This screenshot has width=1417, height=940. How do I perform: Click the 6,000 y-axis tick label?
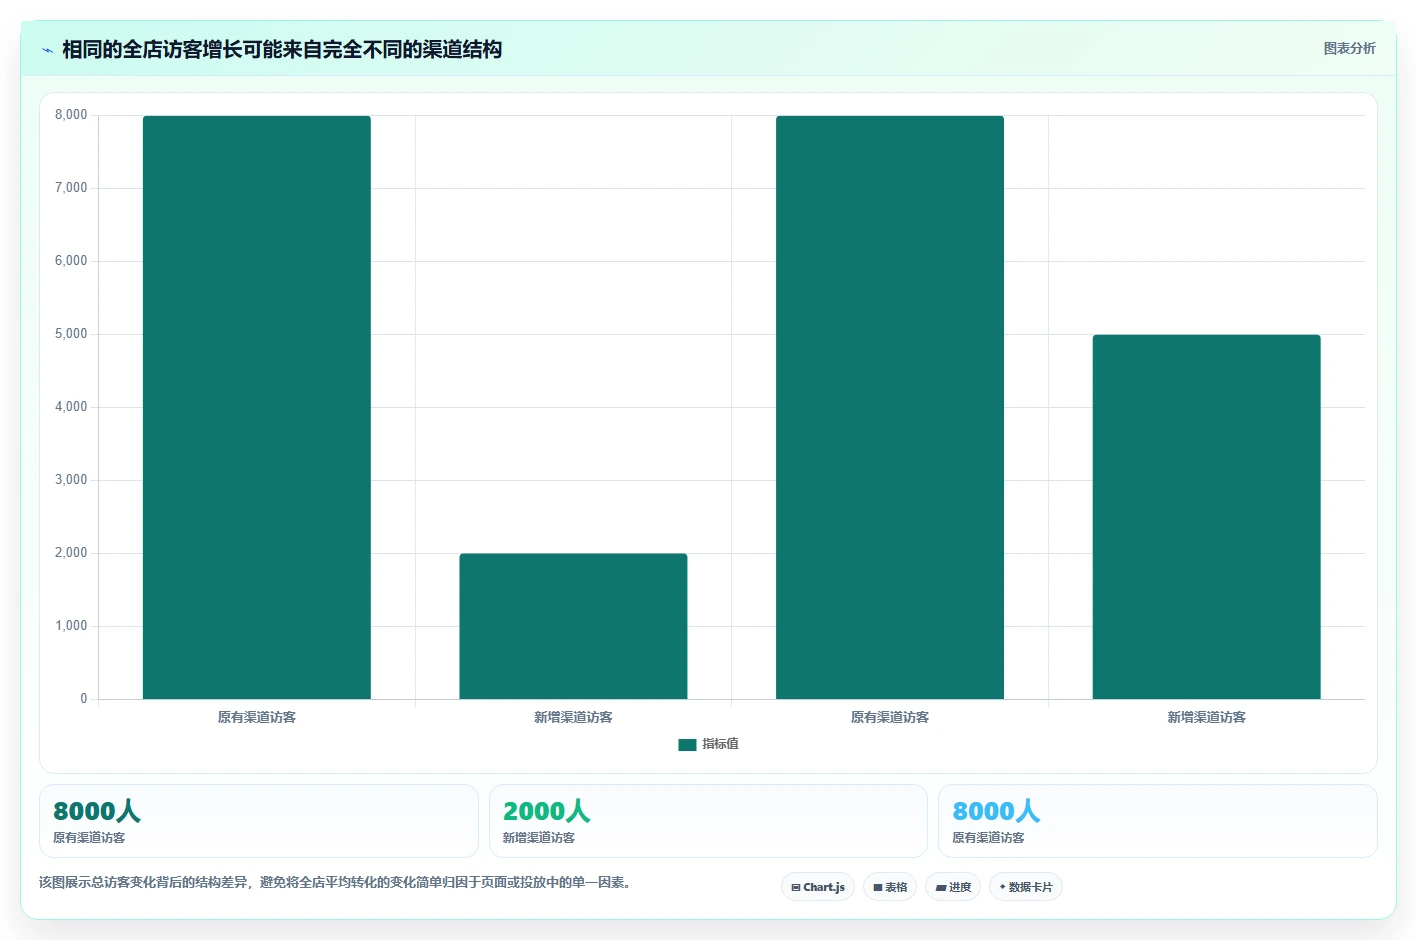71,261
